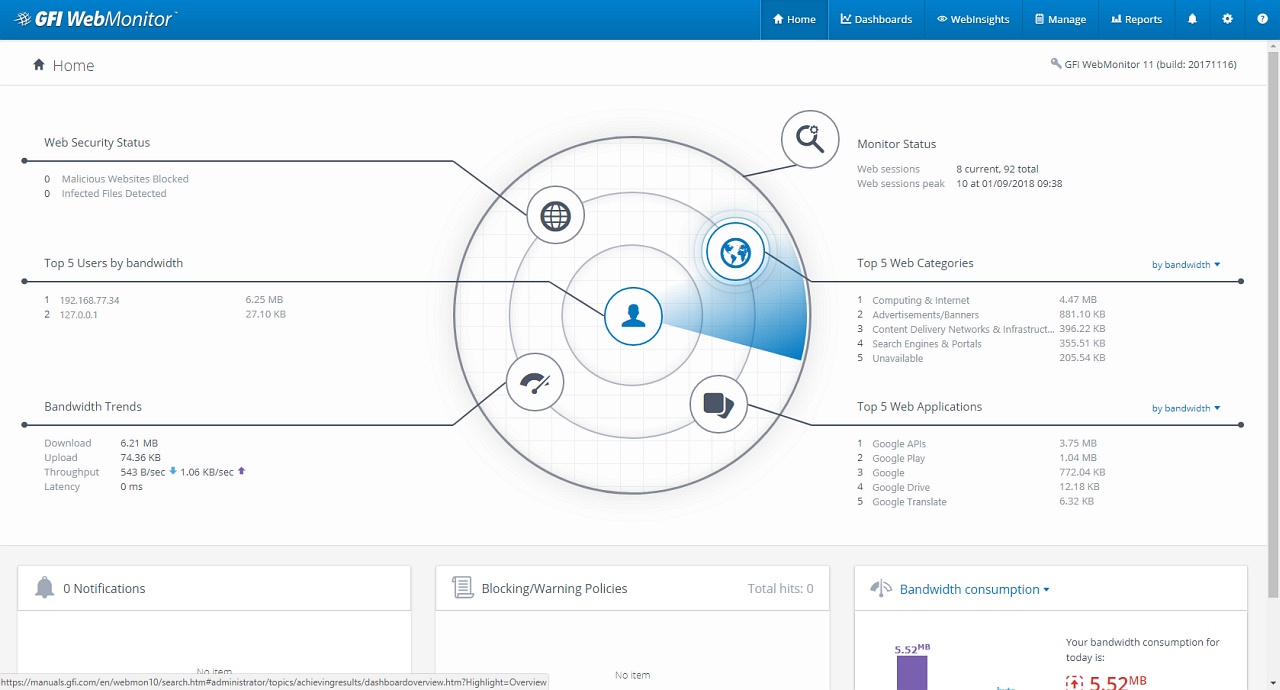Screen dimensions: 1280x690
Task: Click user 127.0.0.1
Action: click(79, 315)
